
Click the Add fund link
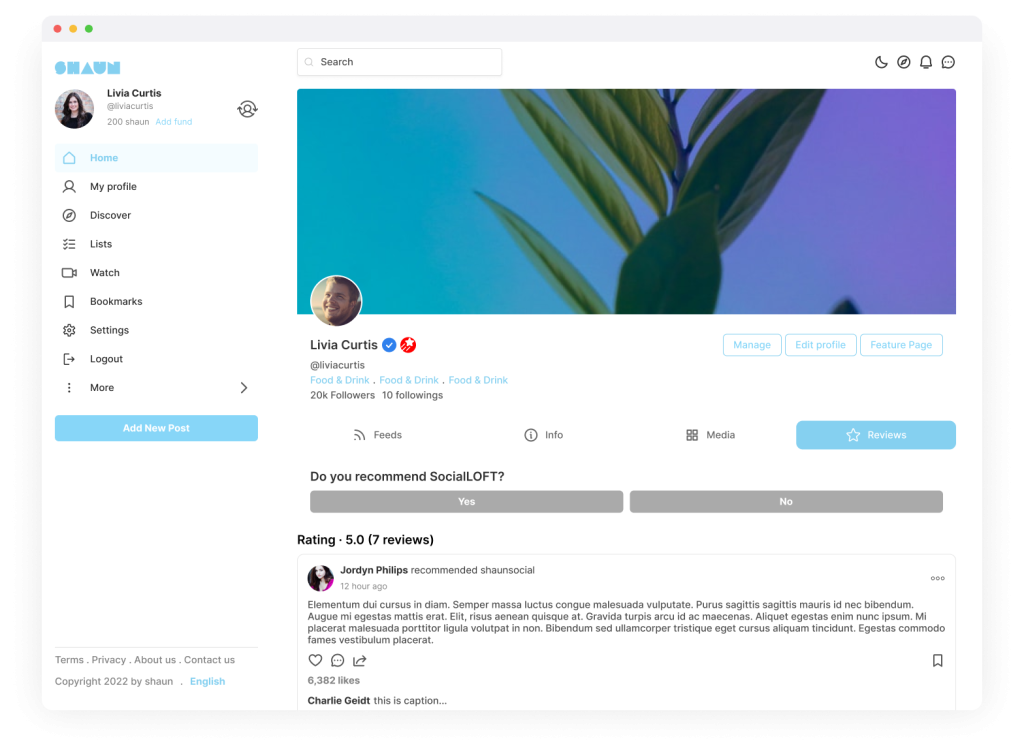(174, 121)
